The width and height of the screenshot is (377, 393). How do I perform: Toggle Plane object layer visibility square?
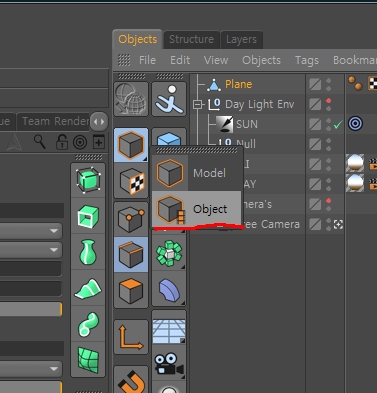coord(315,84)
